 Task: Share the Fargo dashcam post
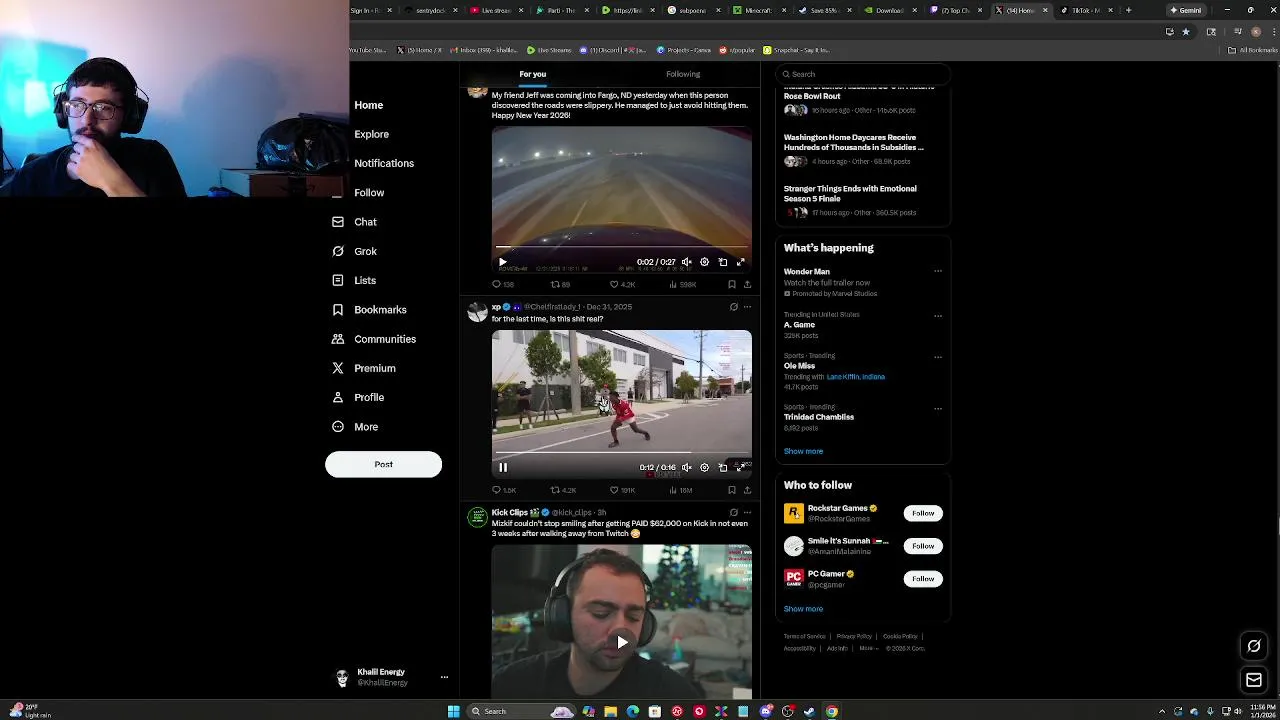coord(747,284)
